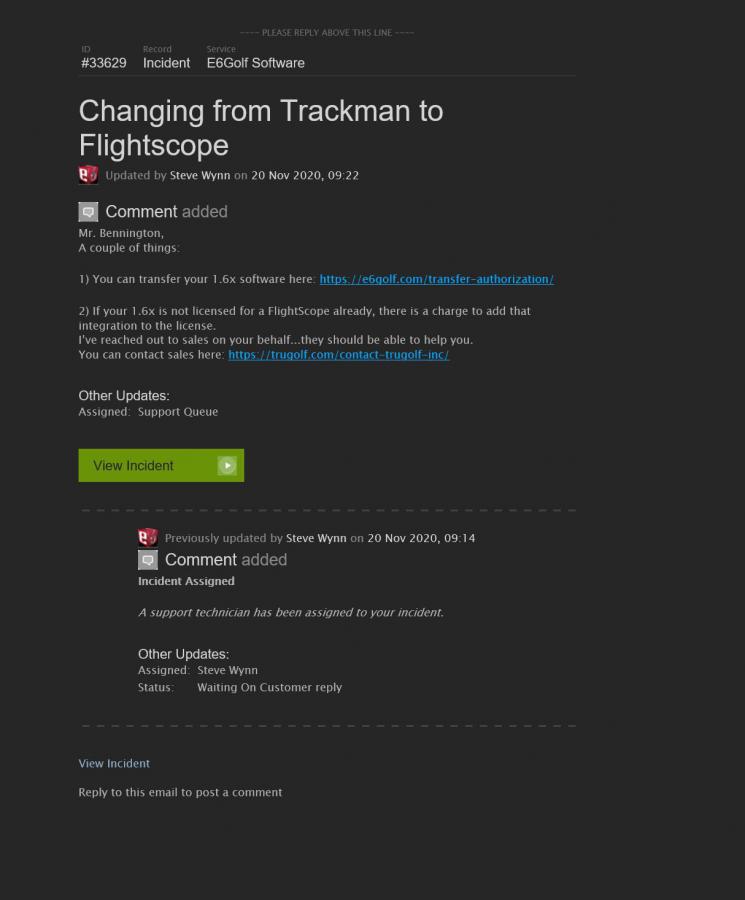This screenshot has width=745, height=900.
Task: Click the Incident Assigned heading
Action: (x=187, y=581)
